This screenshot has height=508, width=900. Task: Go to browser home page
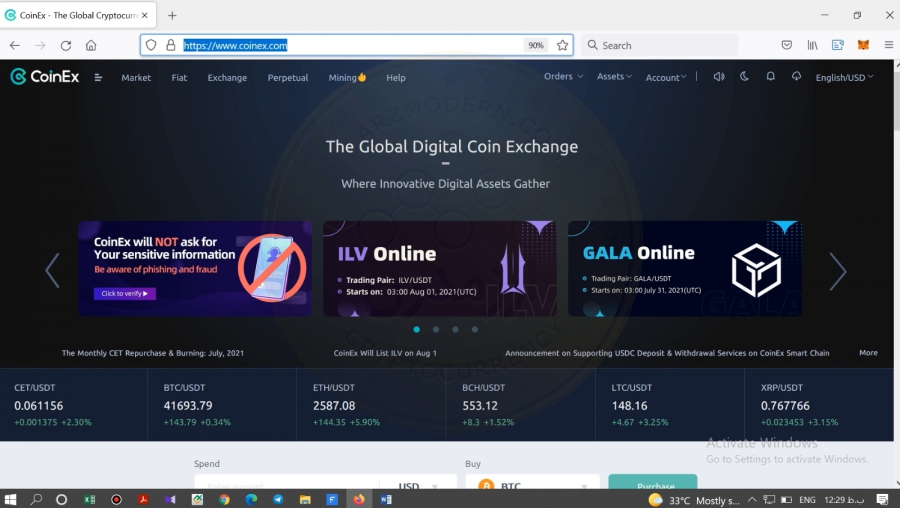pyautogui.click(x=91, y=45)
